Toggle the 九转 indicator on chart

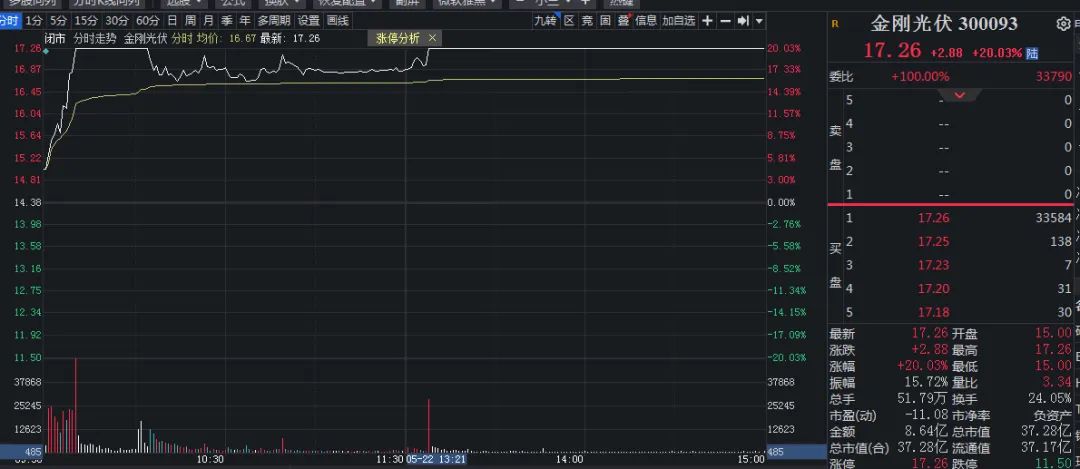pyautogui.click(x=545, y=20)
